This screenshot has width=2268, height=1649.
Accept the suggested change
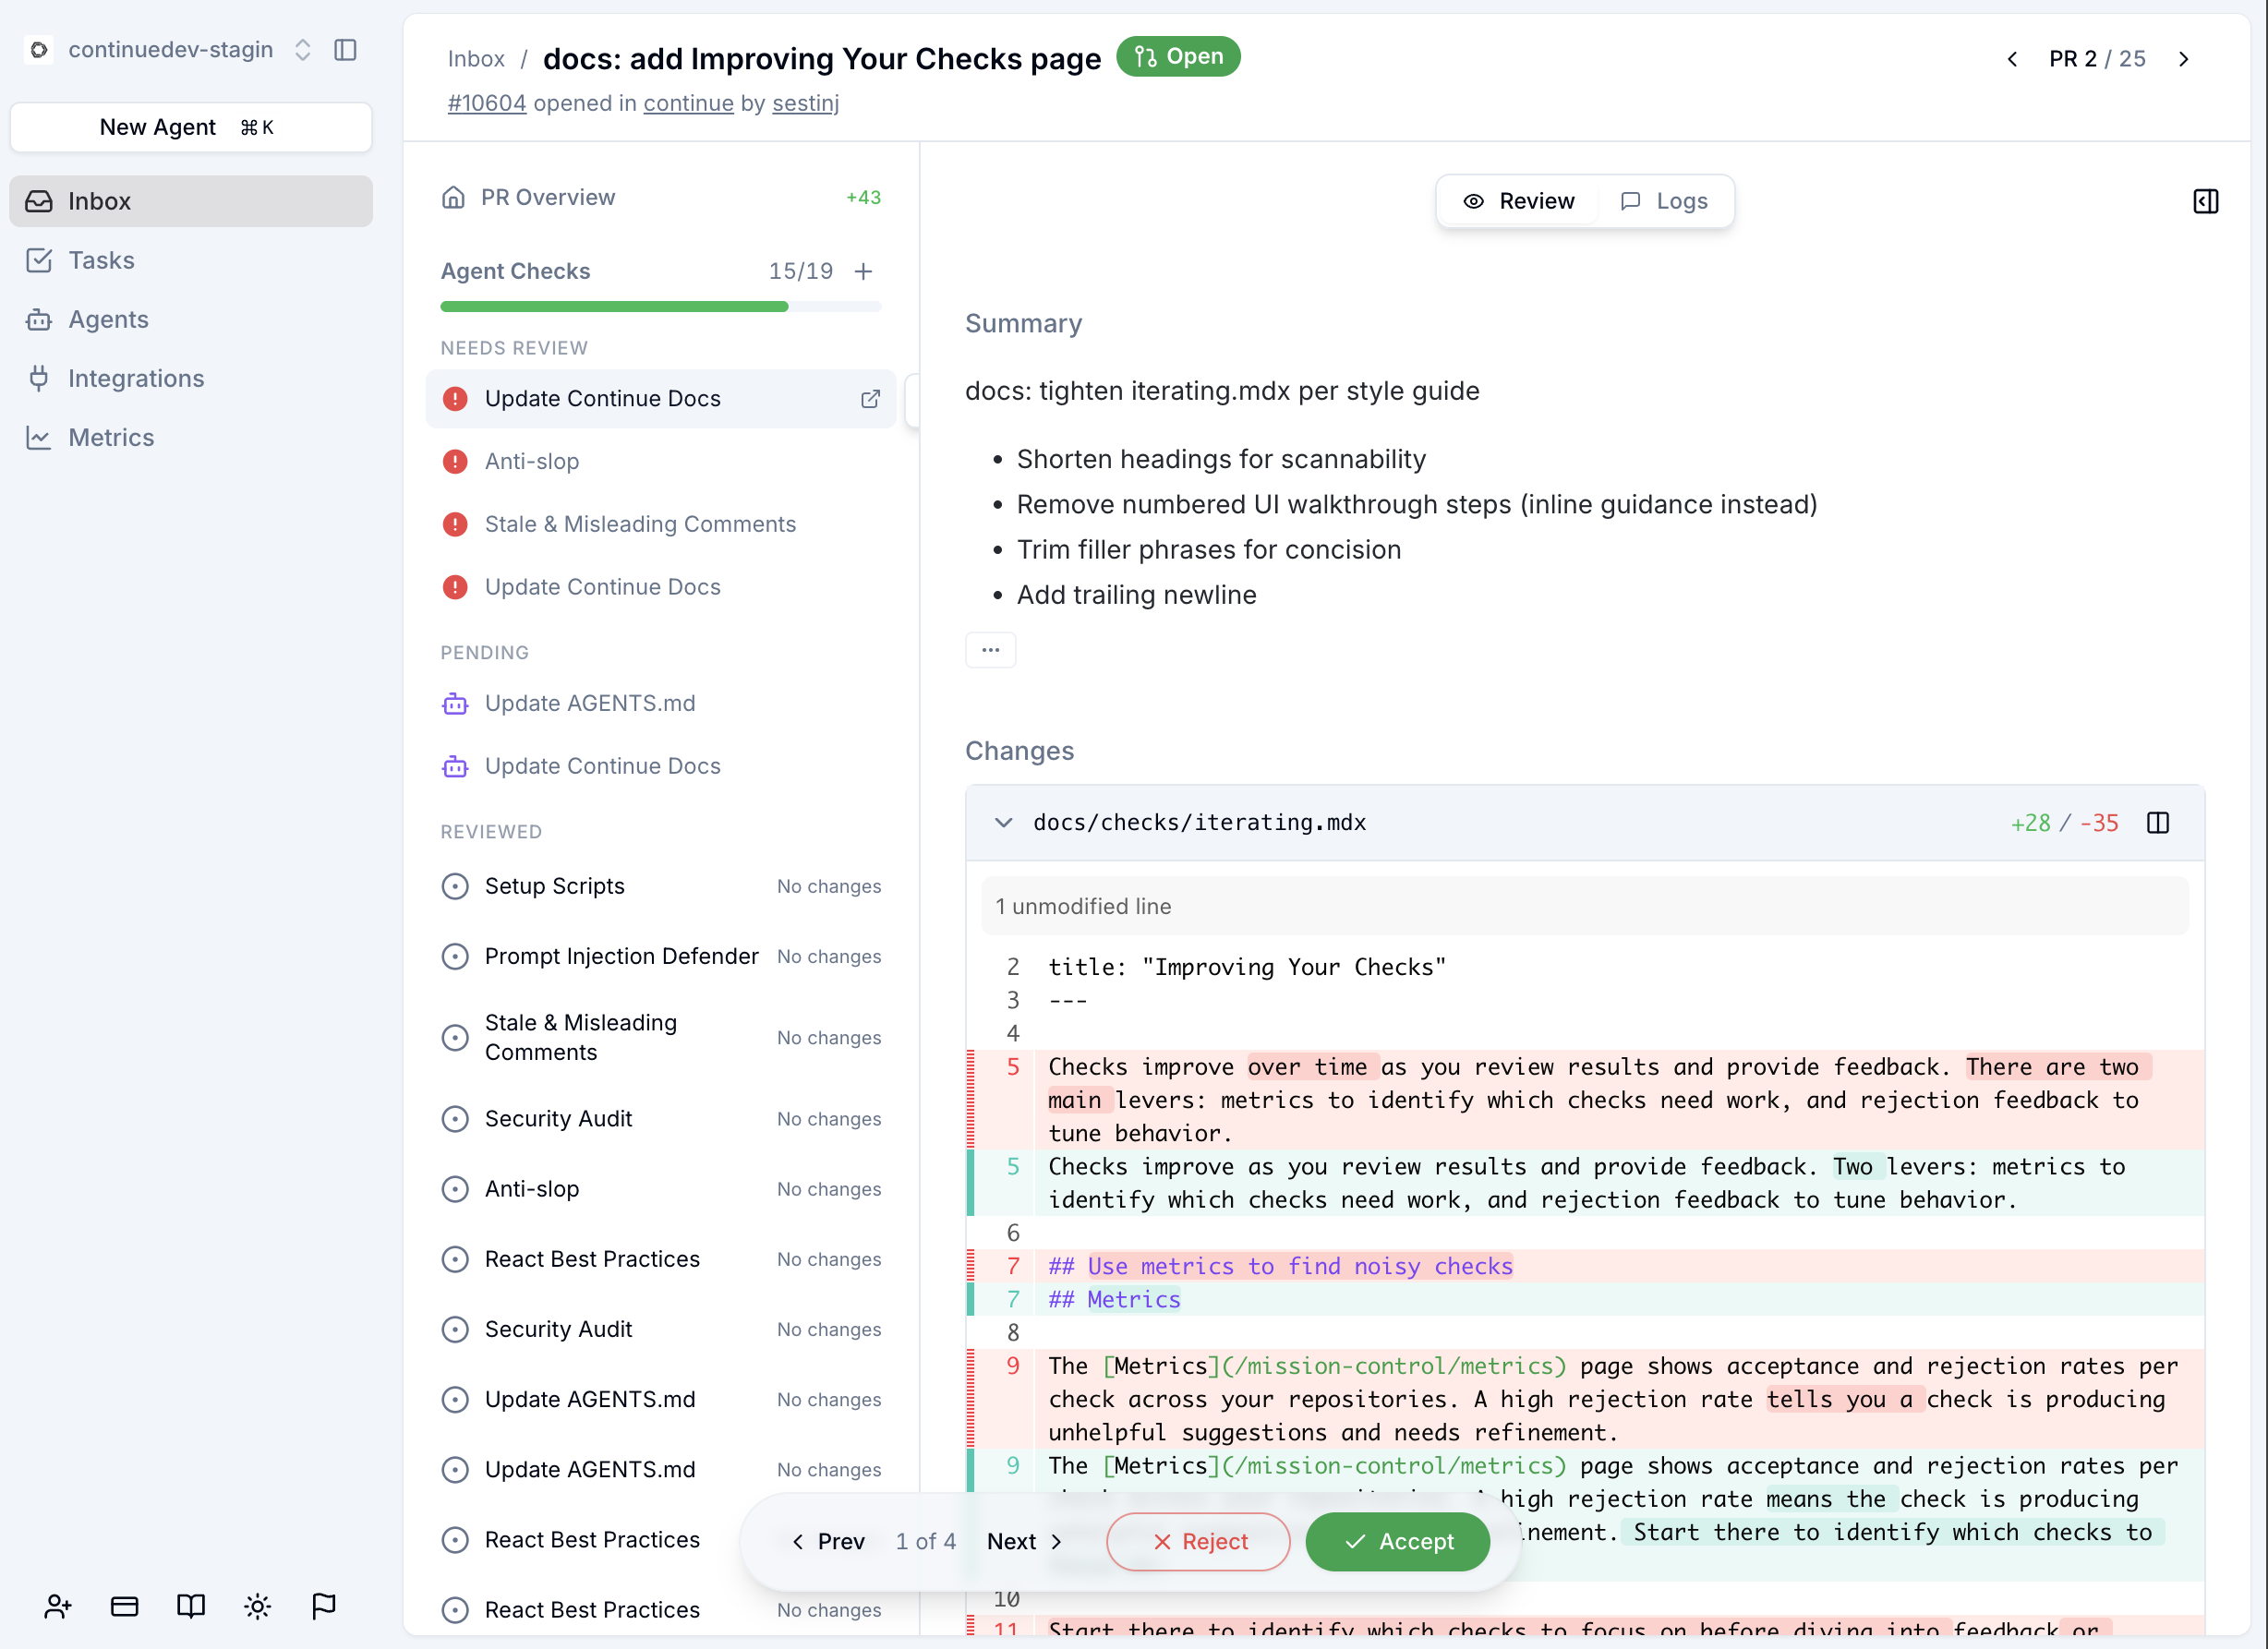pos(1397,1541)
